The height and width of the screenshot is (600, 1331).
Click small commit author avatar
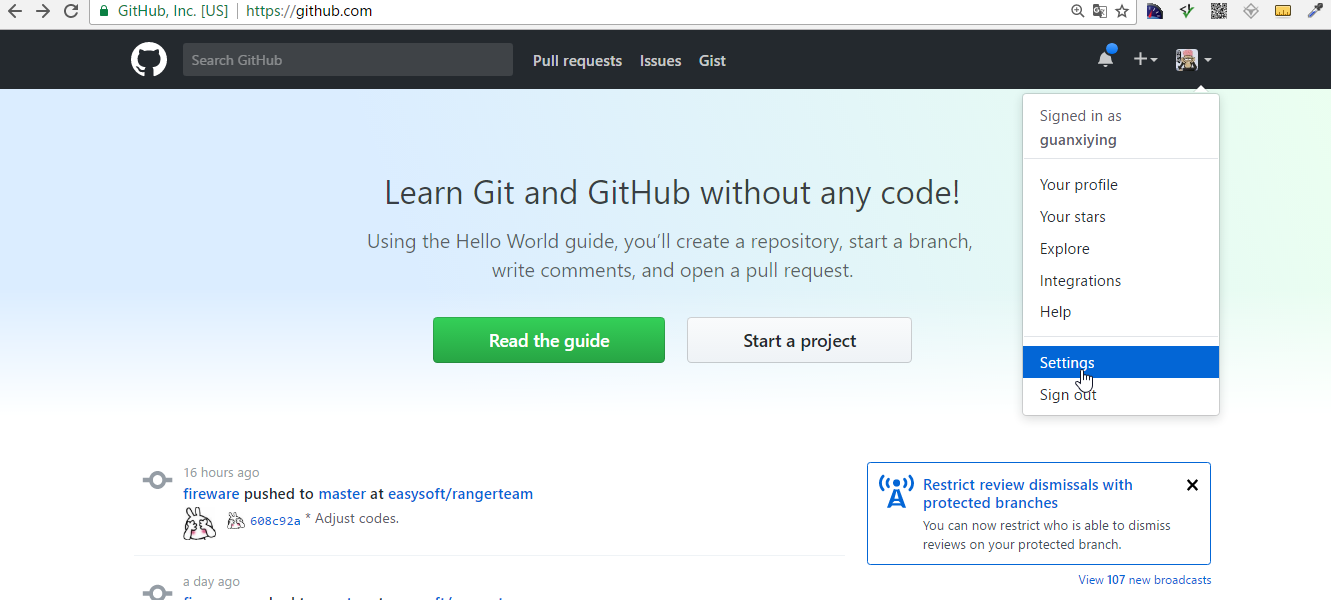(236, 520)
